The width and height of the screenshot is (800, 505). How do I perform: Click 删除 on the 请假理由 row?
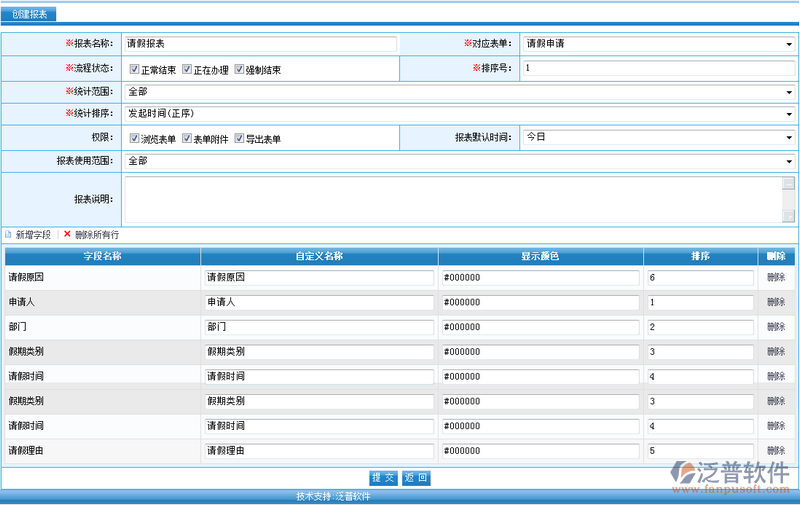pos(776,451)
